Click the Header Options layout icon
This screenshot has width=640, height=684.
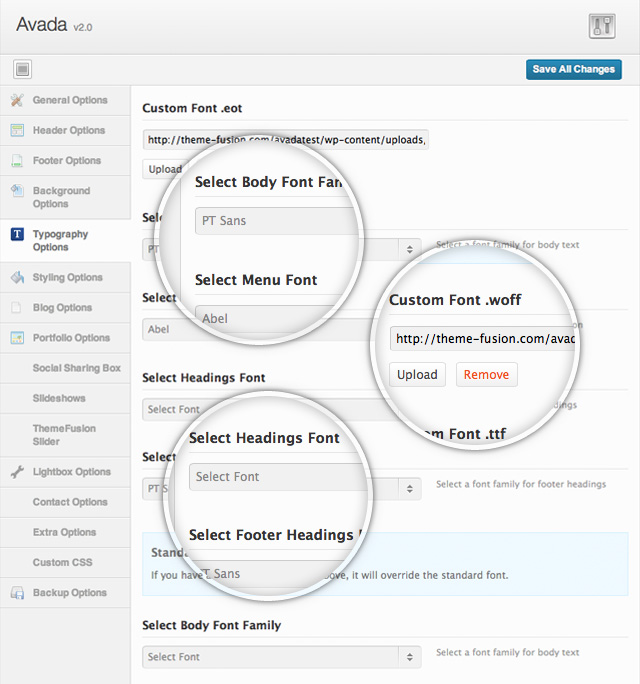point(17,130)
